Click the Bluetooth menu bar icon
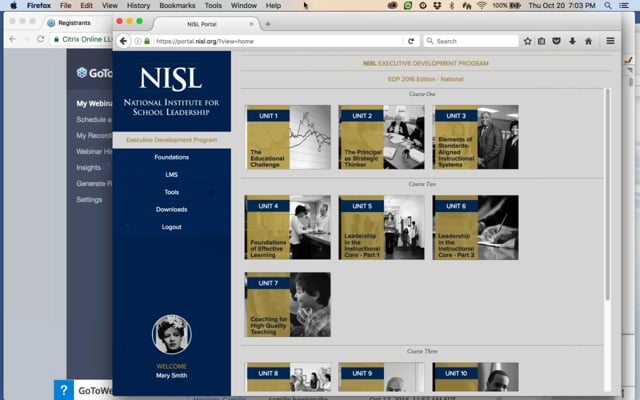 pyautogui.click(x=451, y=5)
